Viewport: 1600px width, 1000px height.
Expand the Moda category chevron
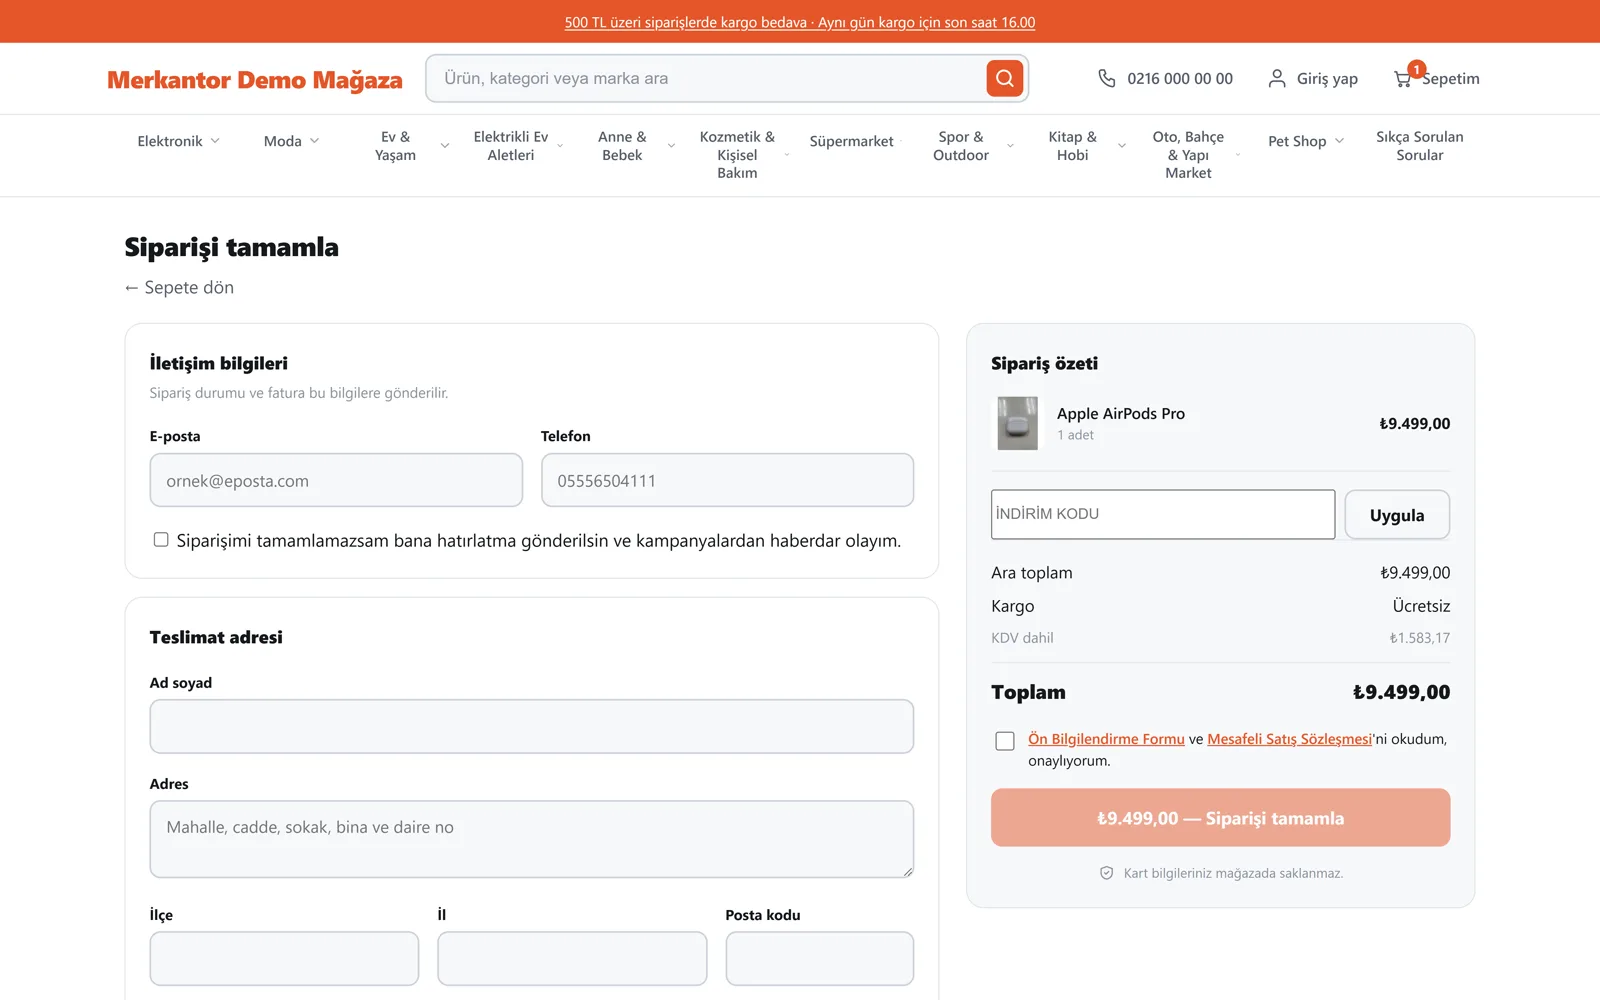(x=314, y=141)
